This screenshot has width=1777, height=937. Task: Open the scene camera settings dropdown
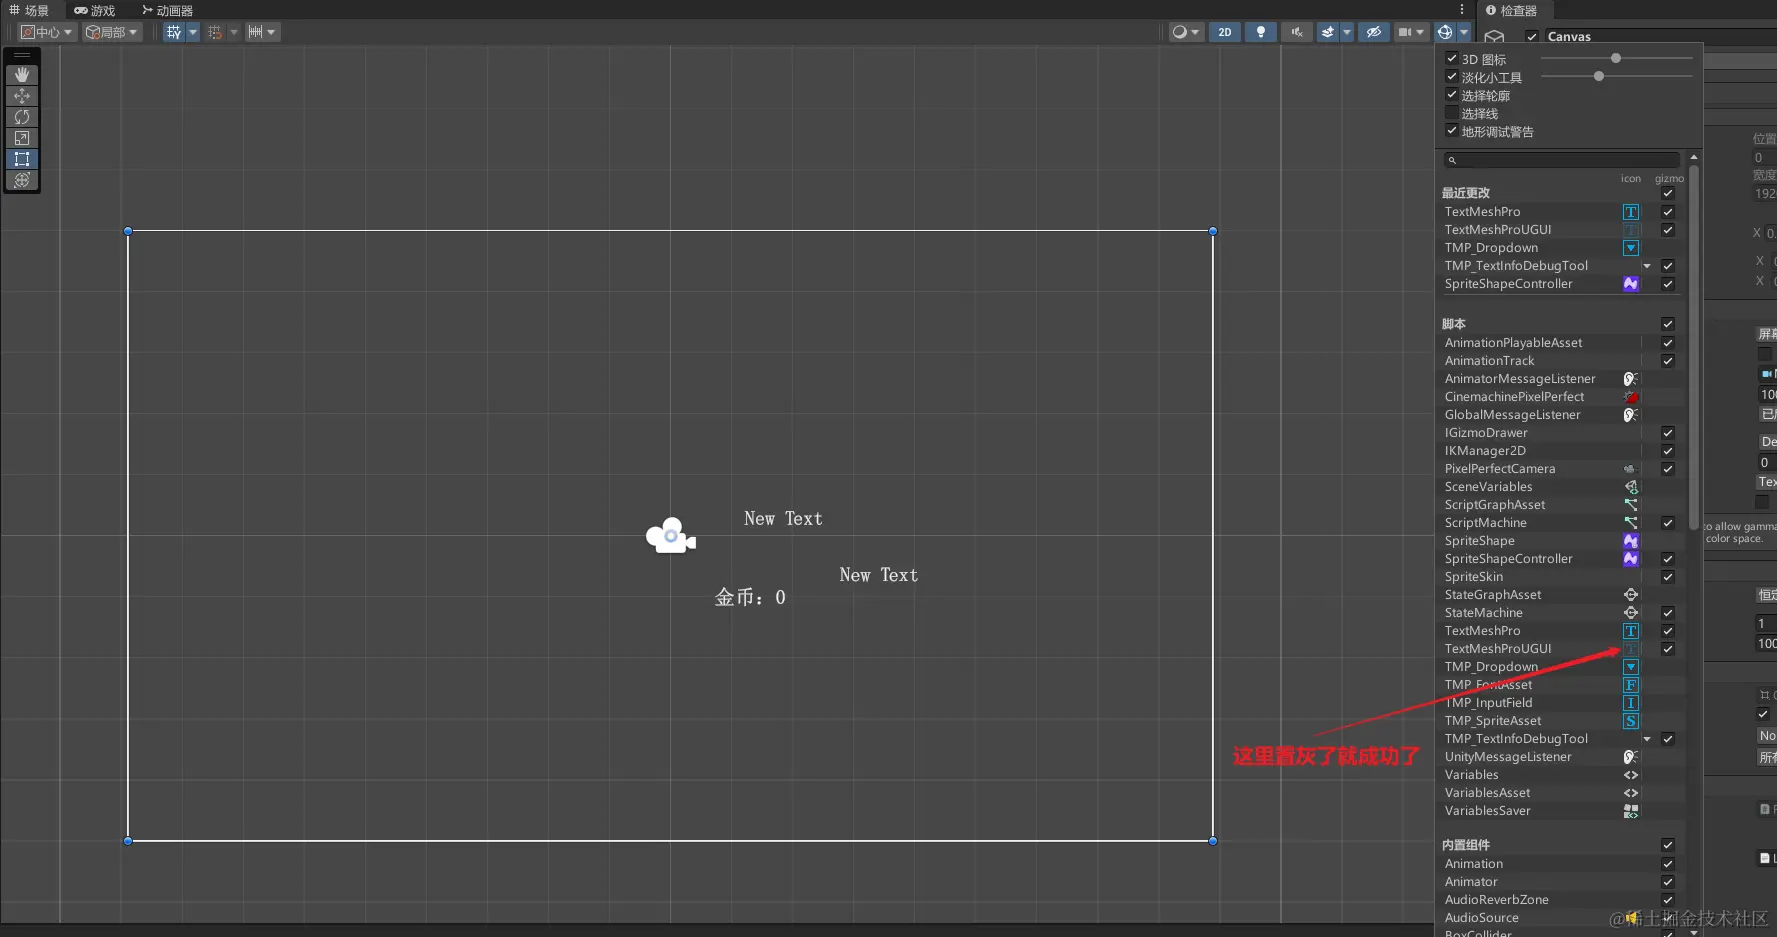click(x=1411, y=32)
